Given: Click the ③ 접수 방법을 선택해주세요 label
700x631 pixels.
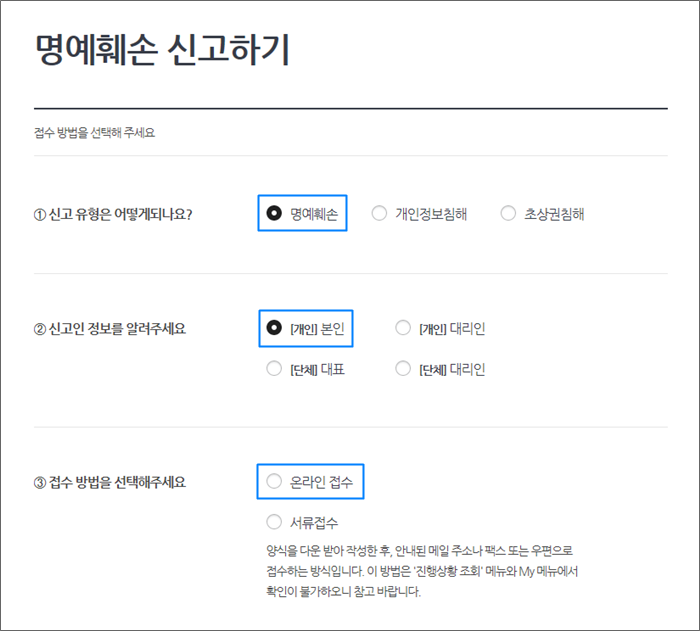Looking at the screenshot, I should pos(110,482).
